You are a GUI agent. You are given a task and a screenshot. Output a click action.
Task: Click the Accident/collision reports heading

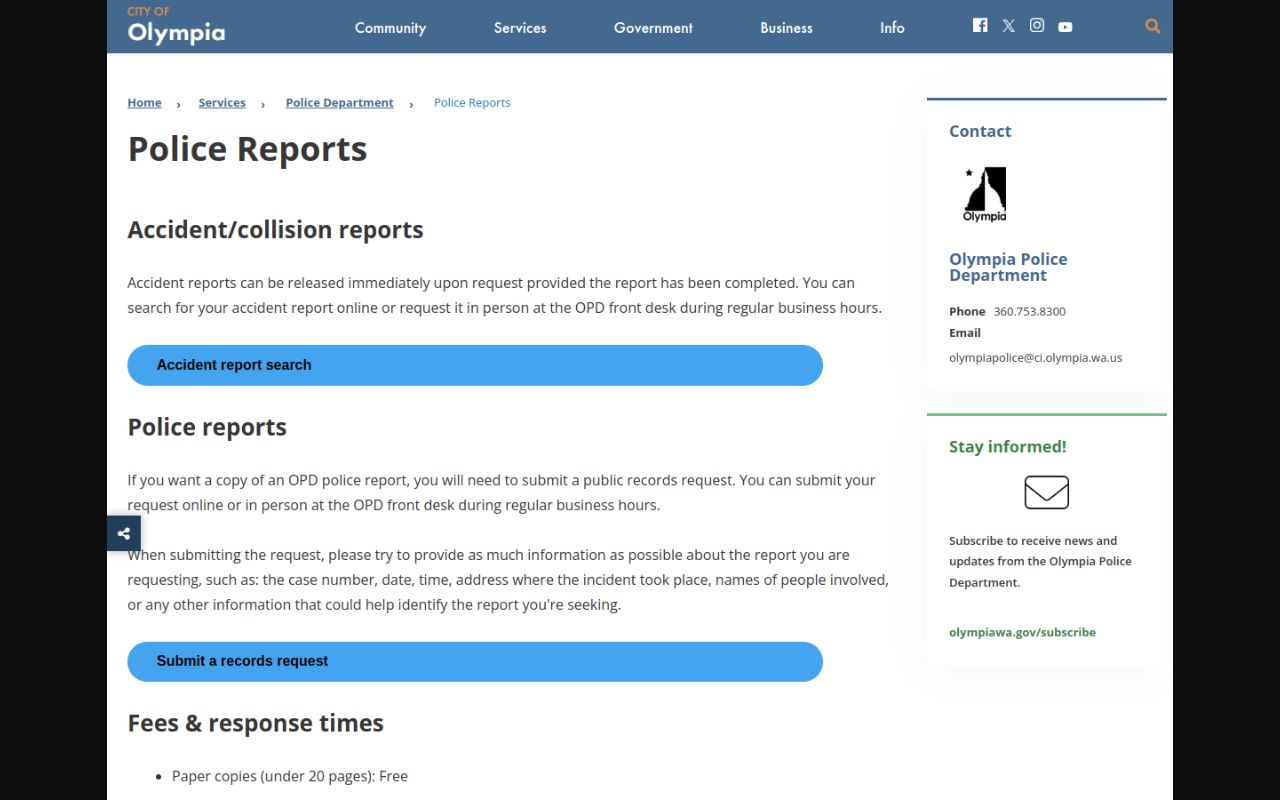tap(275, 230)
